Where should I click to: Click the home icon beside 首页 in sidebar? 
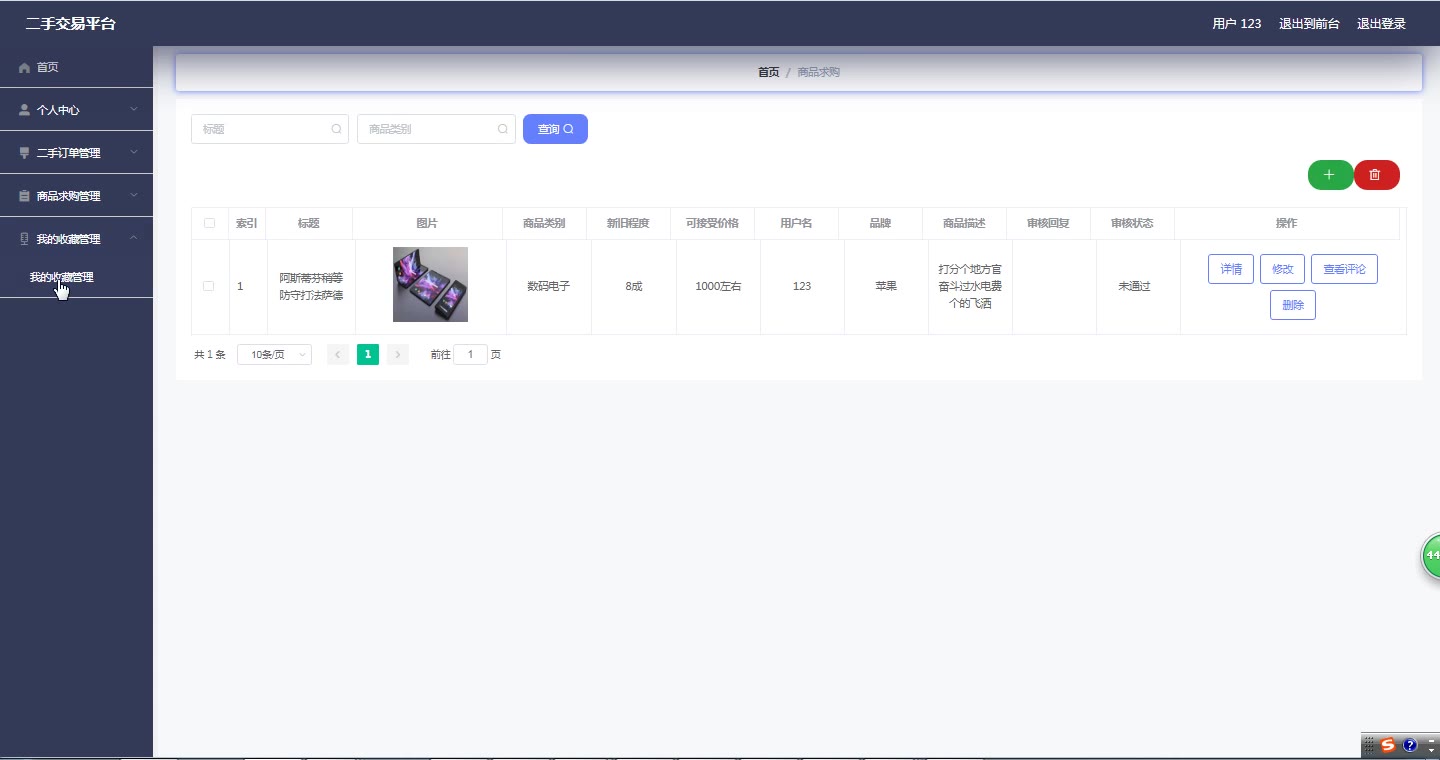(x=24, y=68)
